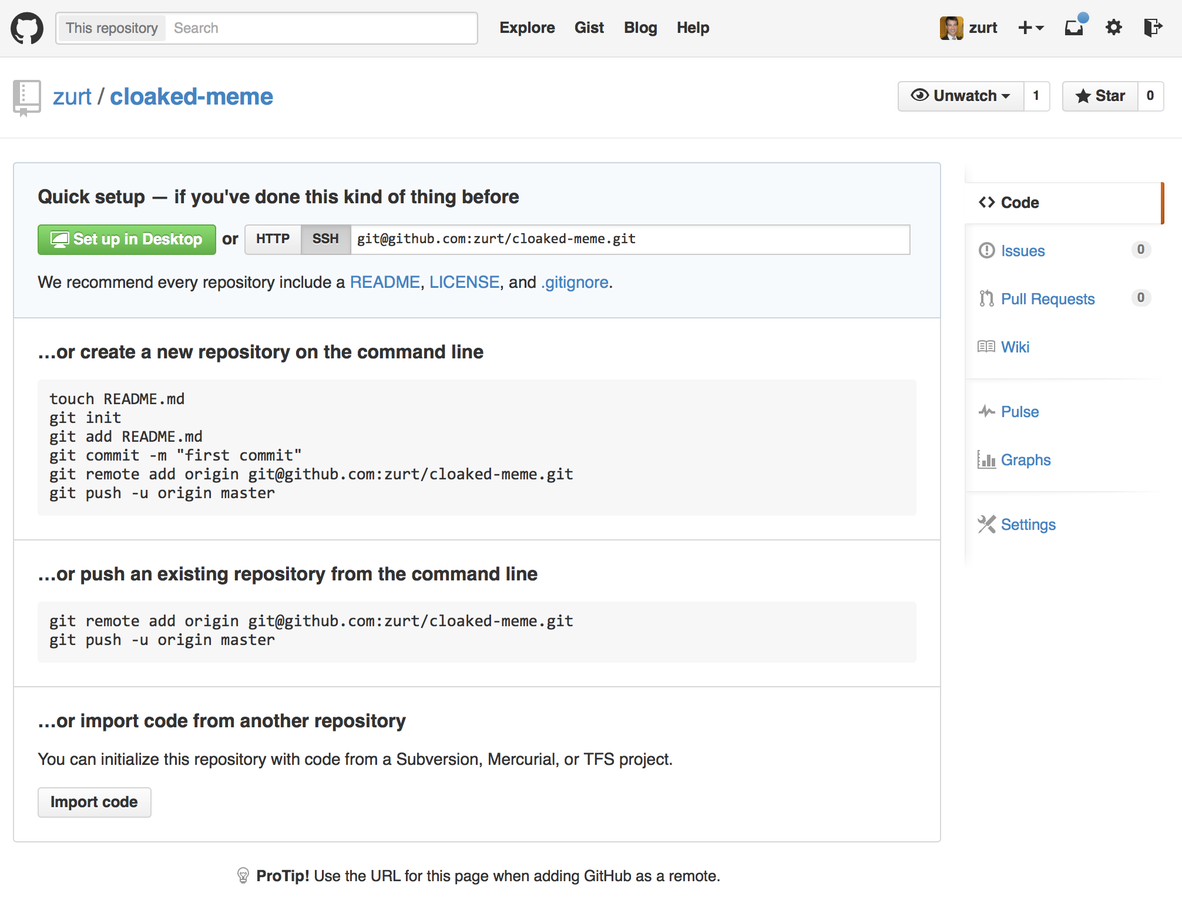Focus the Search input field

click(320, 28)
